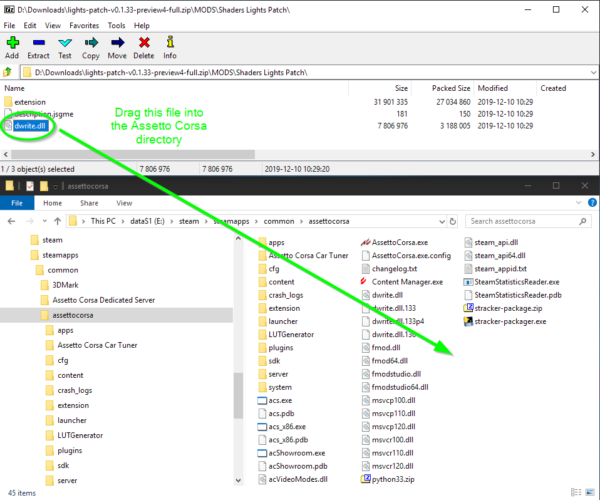Click right arrow of 7-Zip horizontal scrollbar
The height and width of the screenshot is (500, 600).
tap(593, 155)
